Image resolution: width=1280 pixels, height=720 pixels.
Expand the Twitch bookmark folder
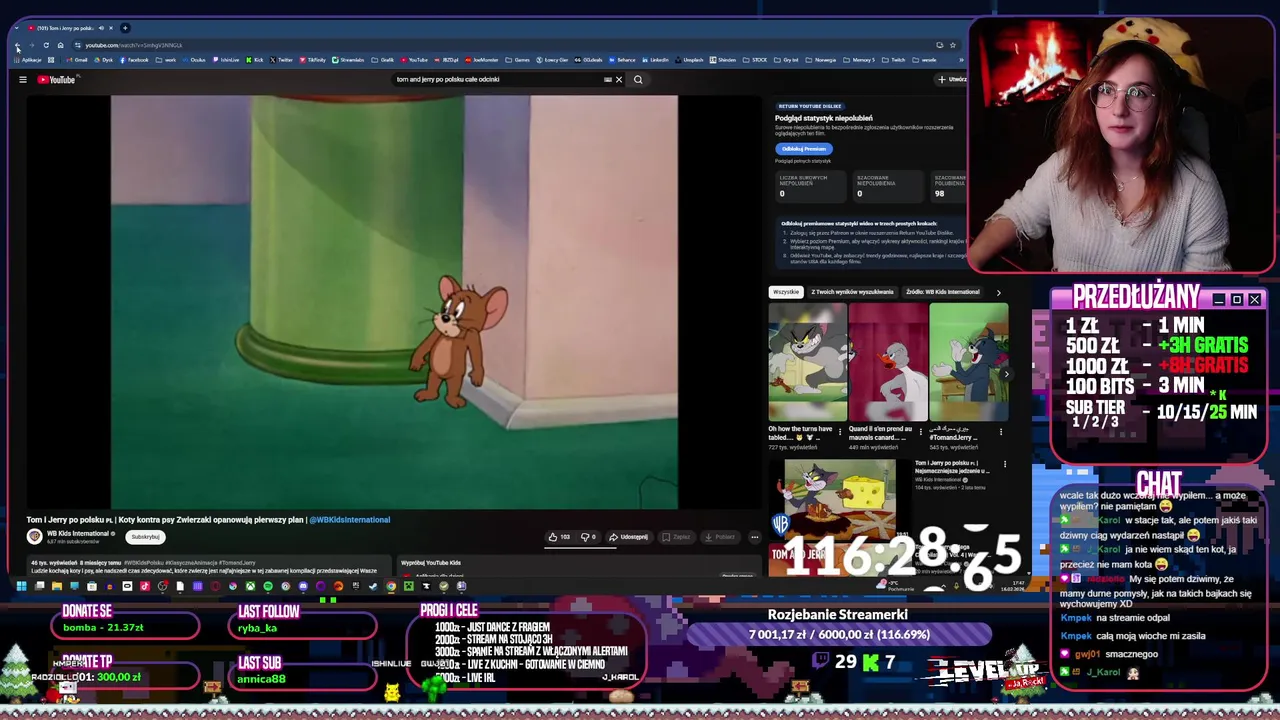[893, 60]
